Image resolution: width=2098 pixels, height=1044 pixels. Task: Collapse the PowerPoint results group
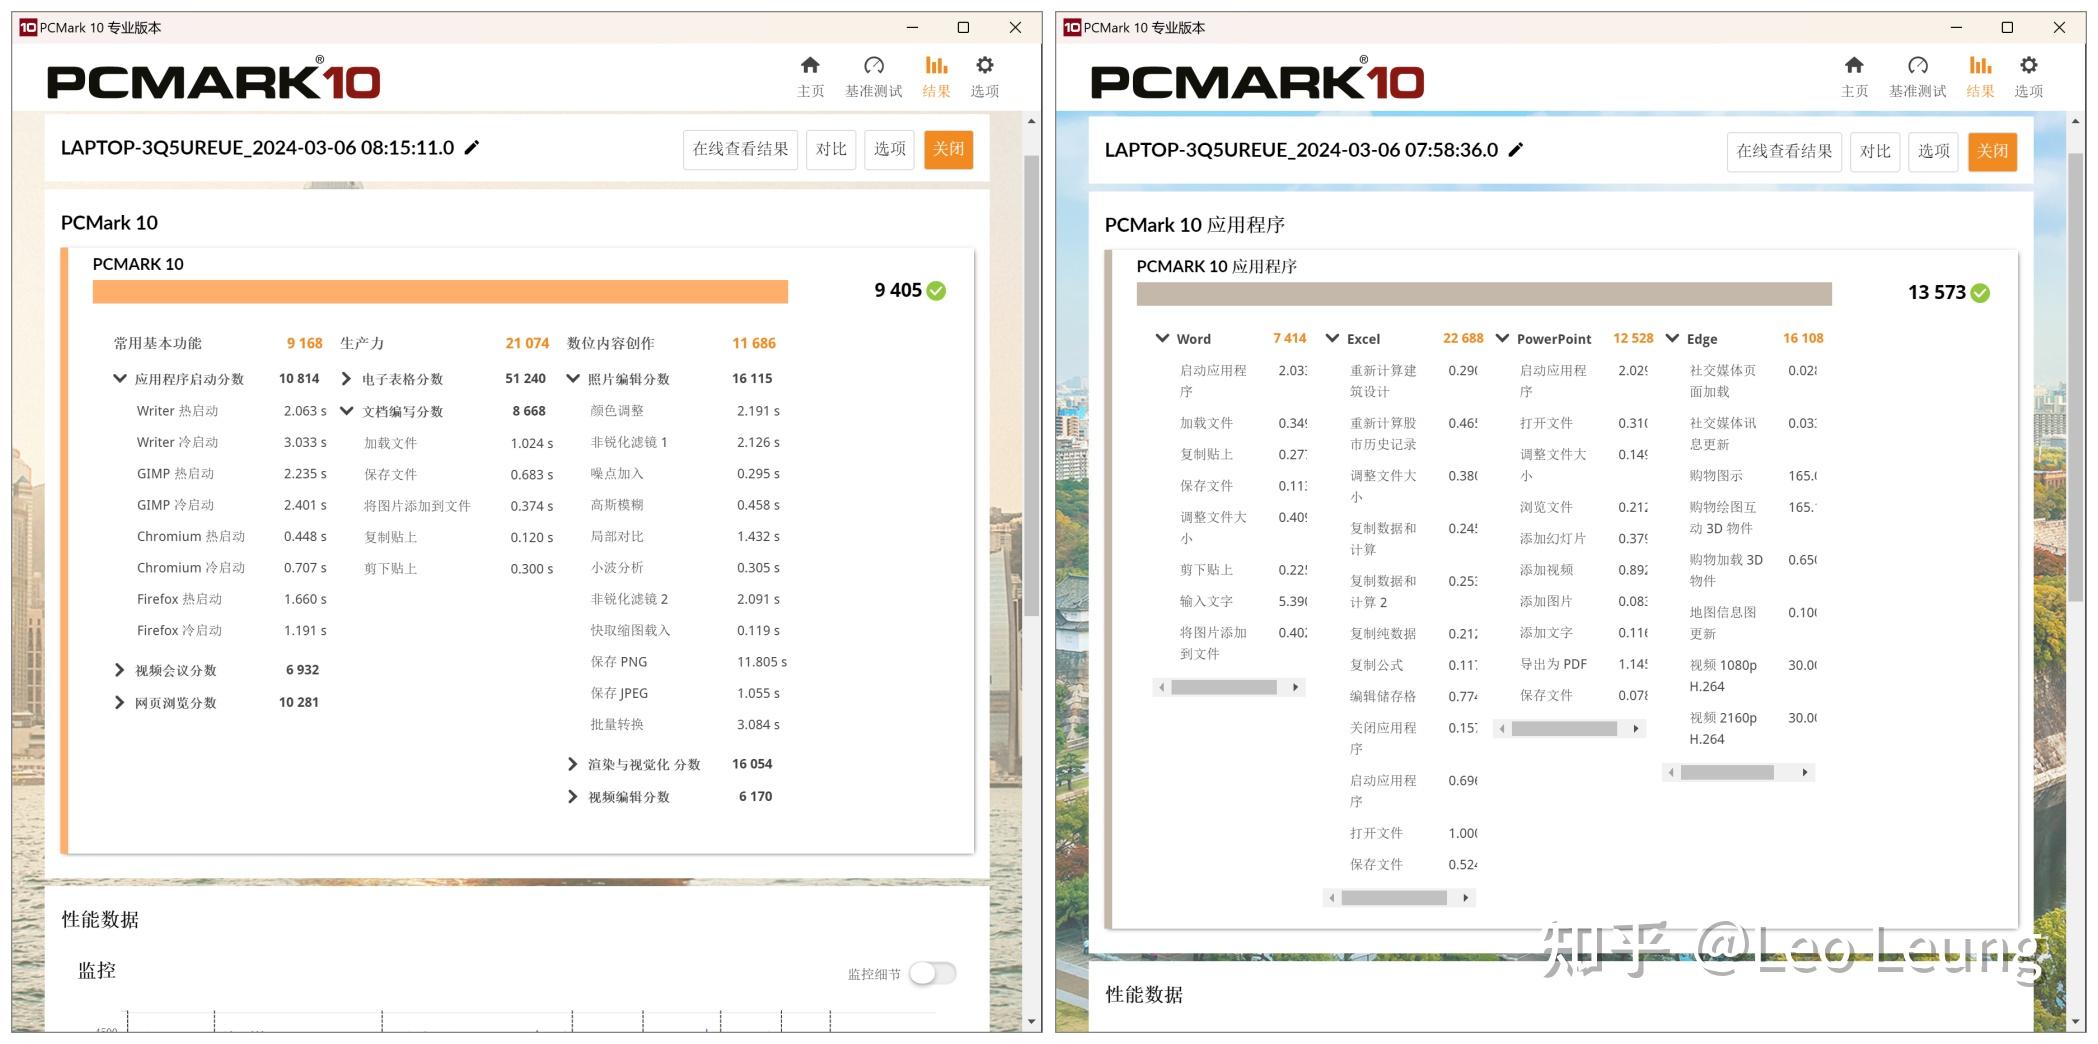1502,338
